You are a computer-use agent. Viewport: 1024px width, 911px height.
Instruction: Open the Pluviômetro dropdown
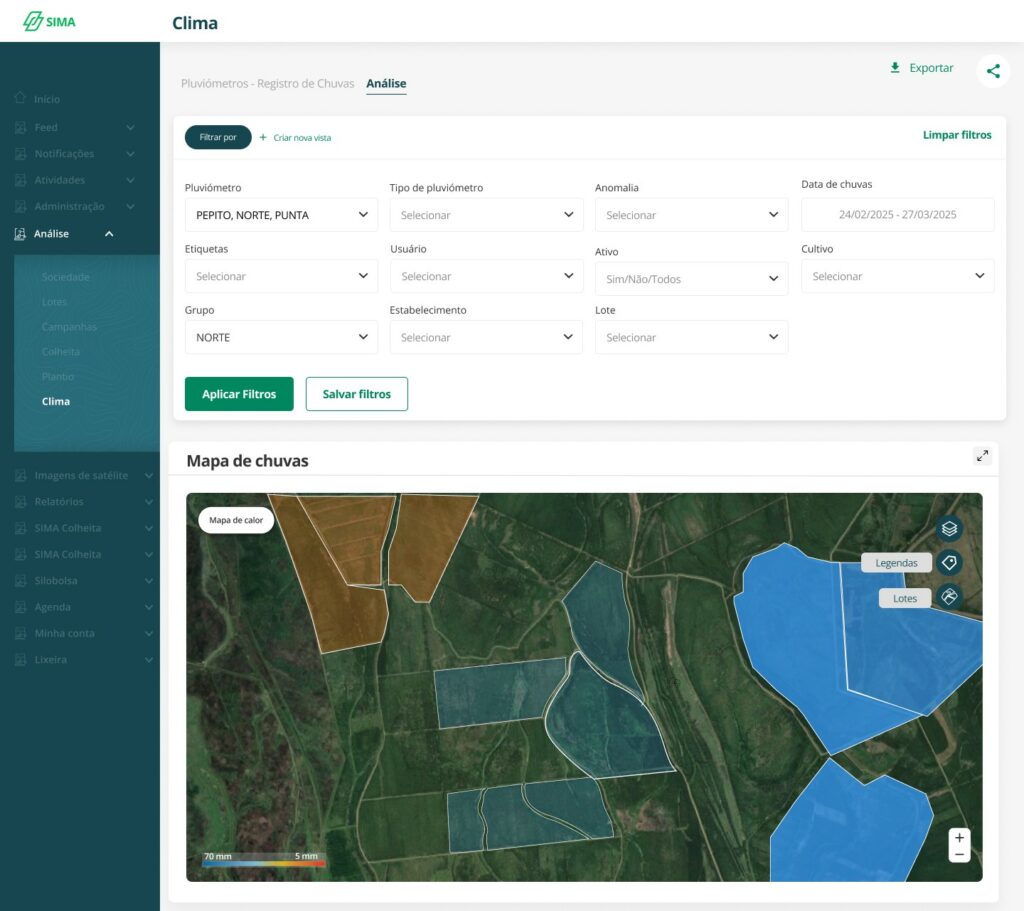pos(281,215)
